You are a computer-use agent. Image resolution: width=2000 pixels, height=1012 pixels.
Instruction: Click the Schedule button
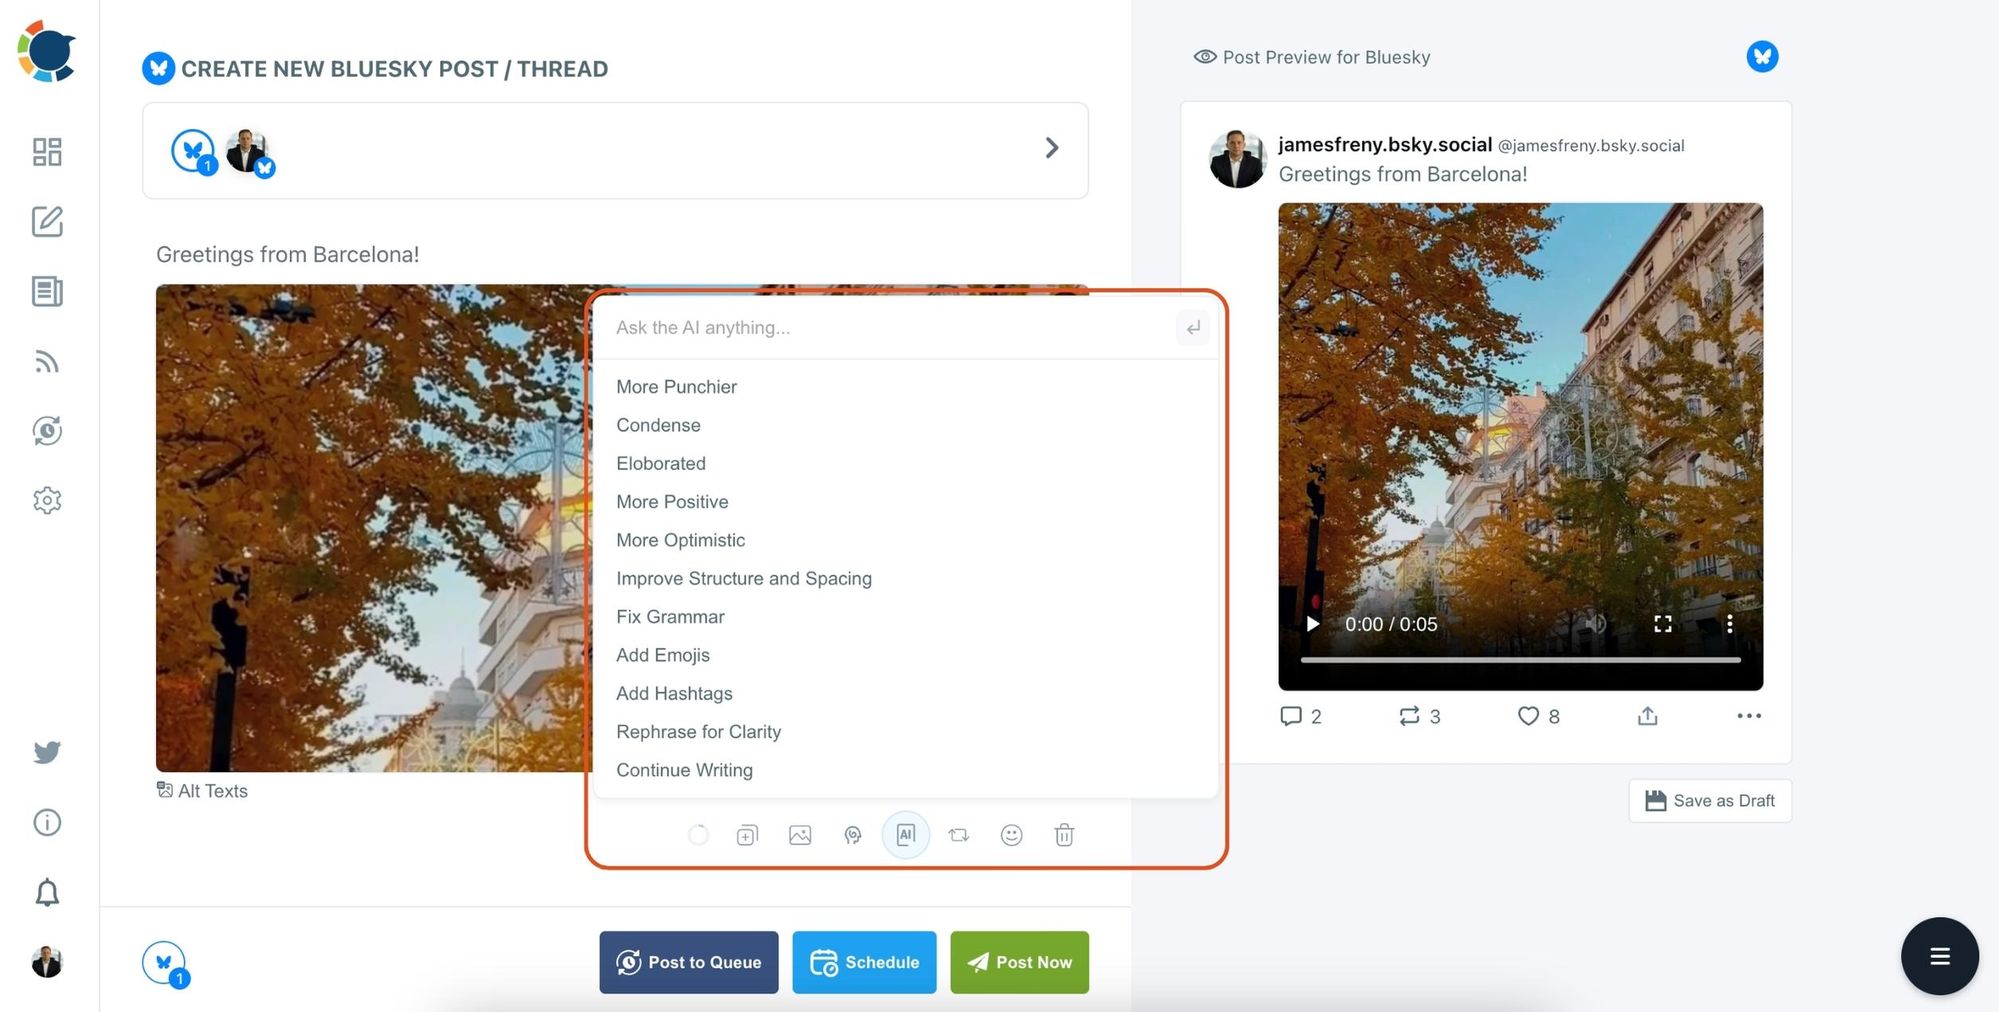click(x=865, y=962)
